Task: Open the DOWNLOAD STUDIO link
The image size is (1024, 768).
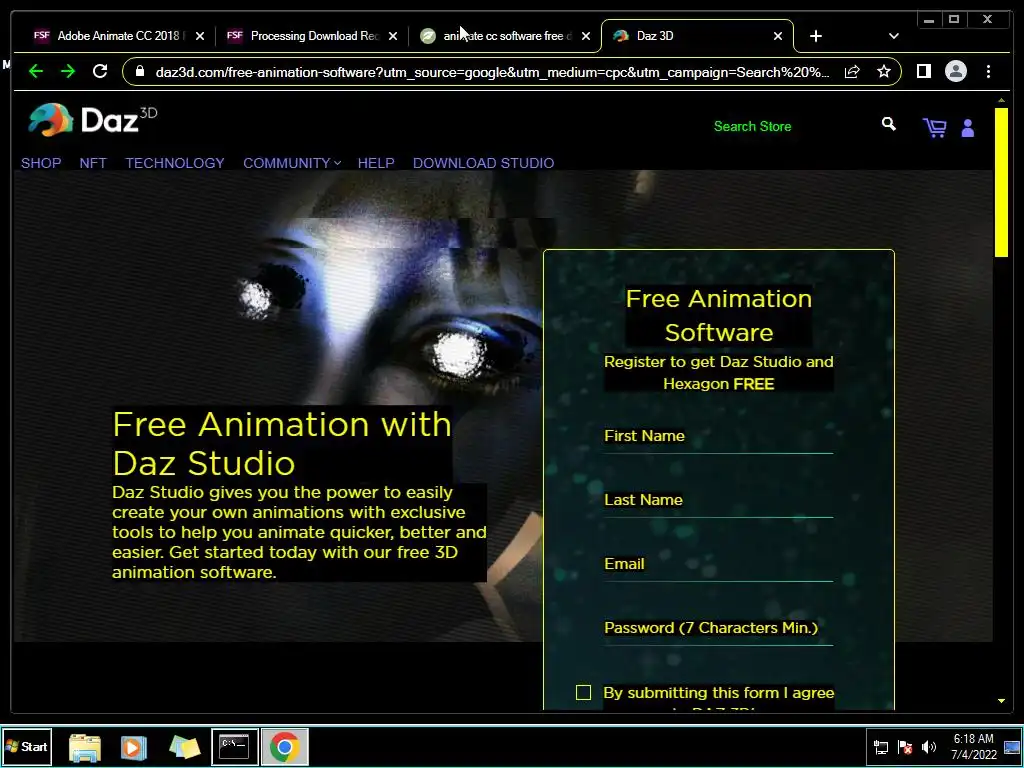Action: tap(483, 163)
